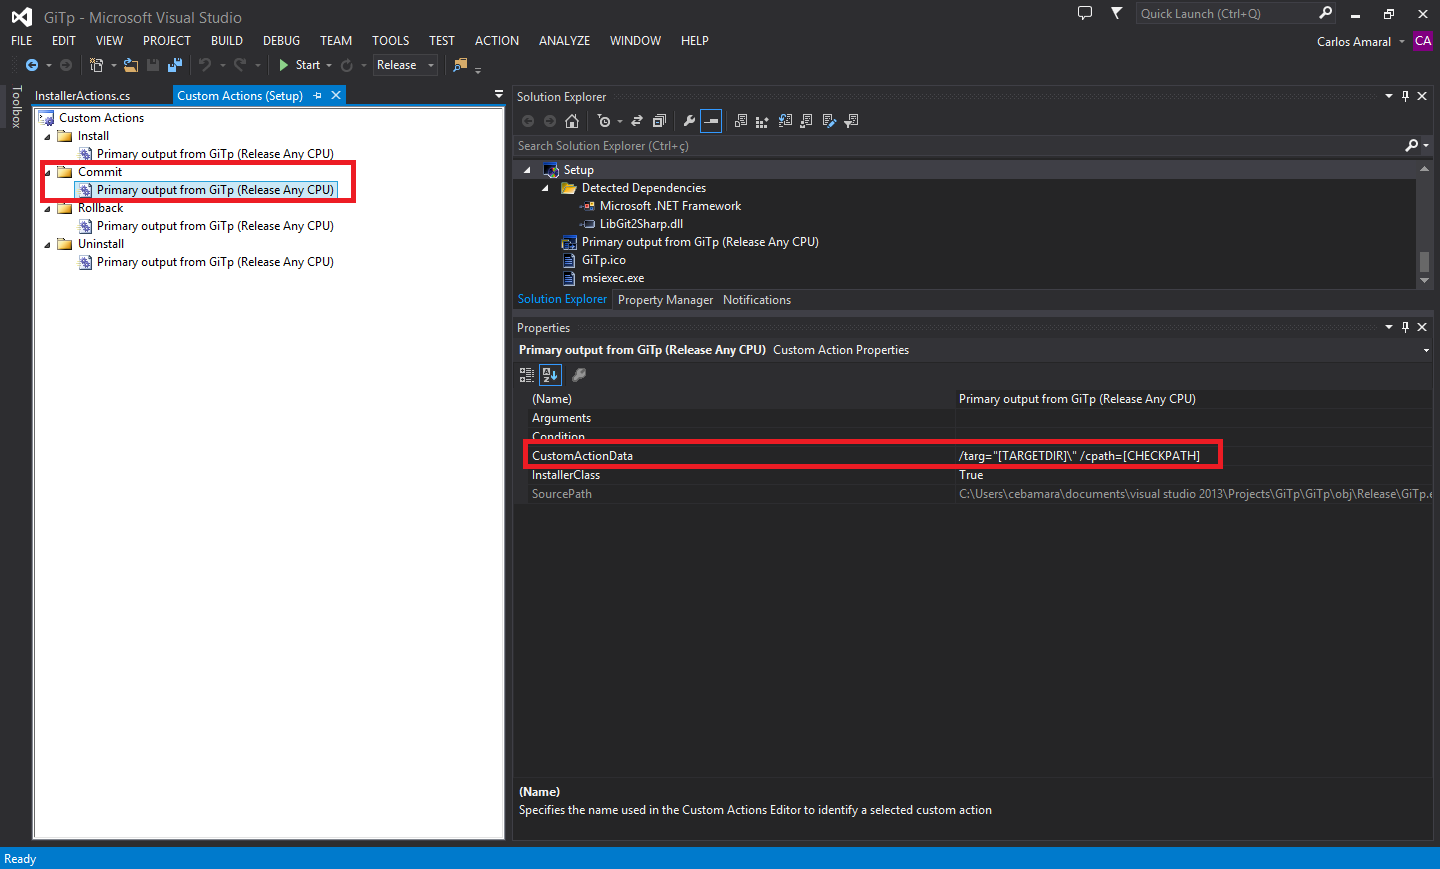Click the Home icon in Solution Explorer
This screenshot has width=1440, height=869.
[572, 121]
